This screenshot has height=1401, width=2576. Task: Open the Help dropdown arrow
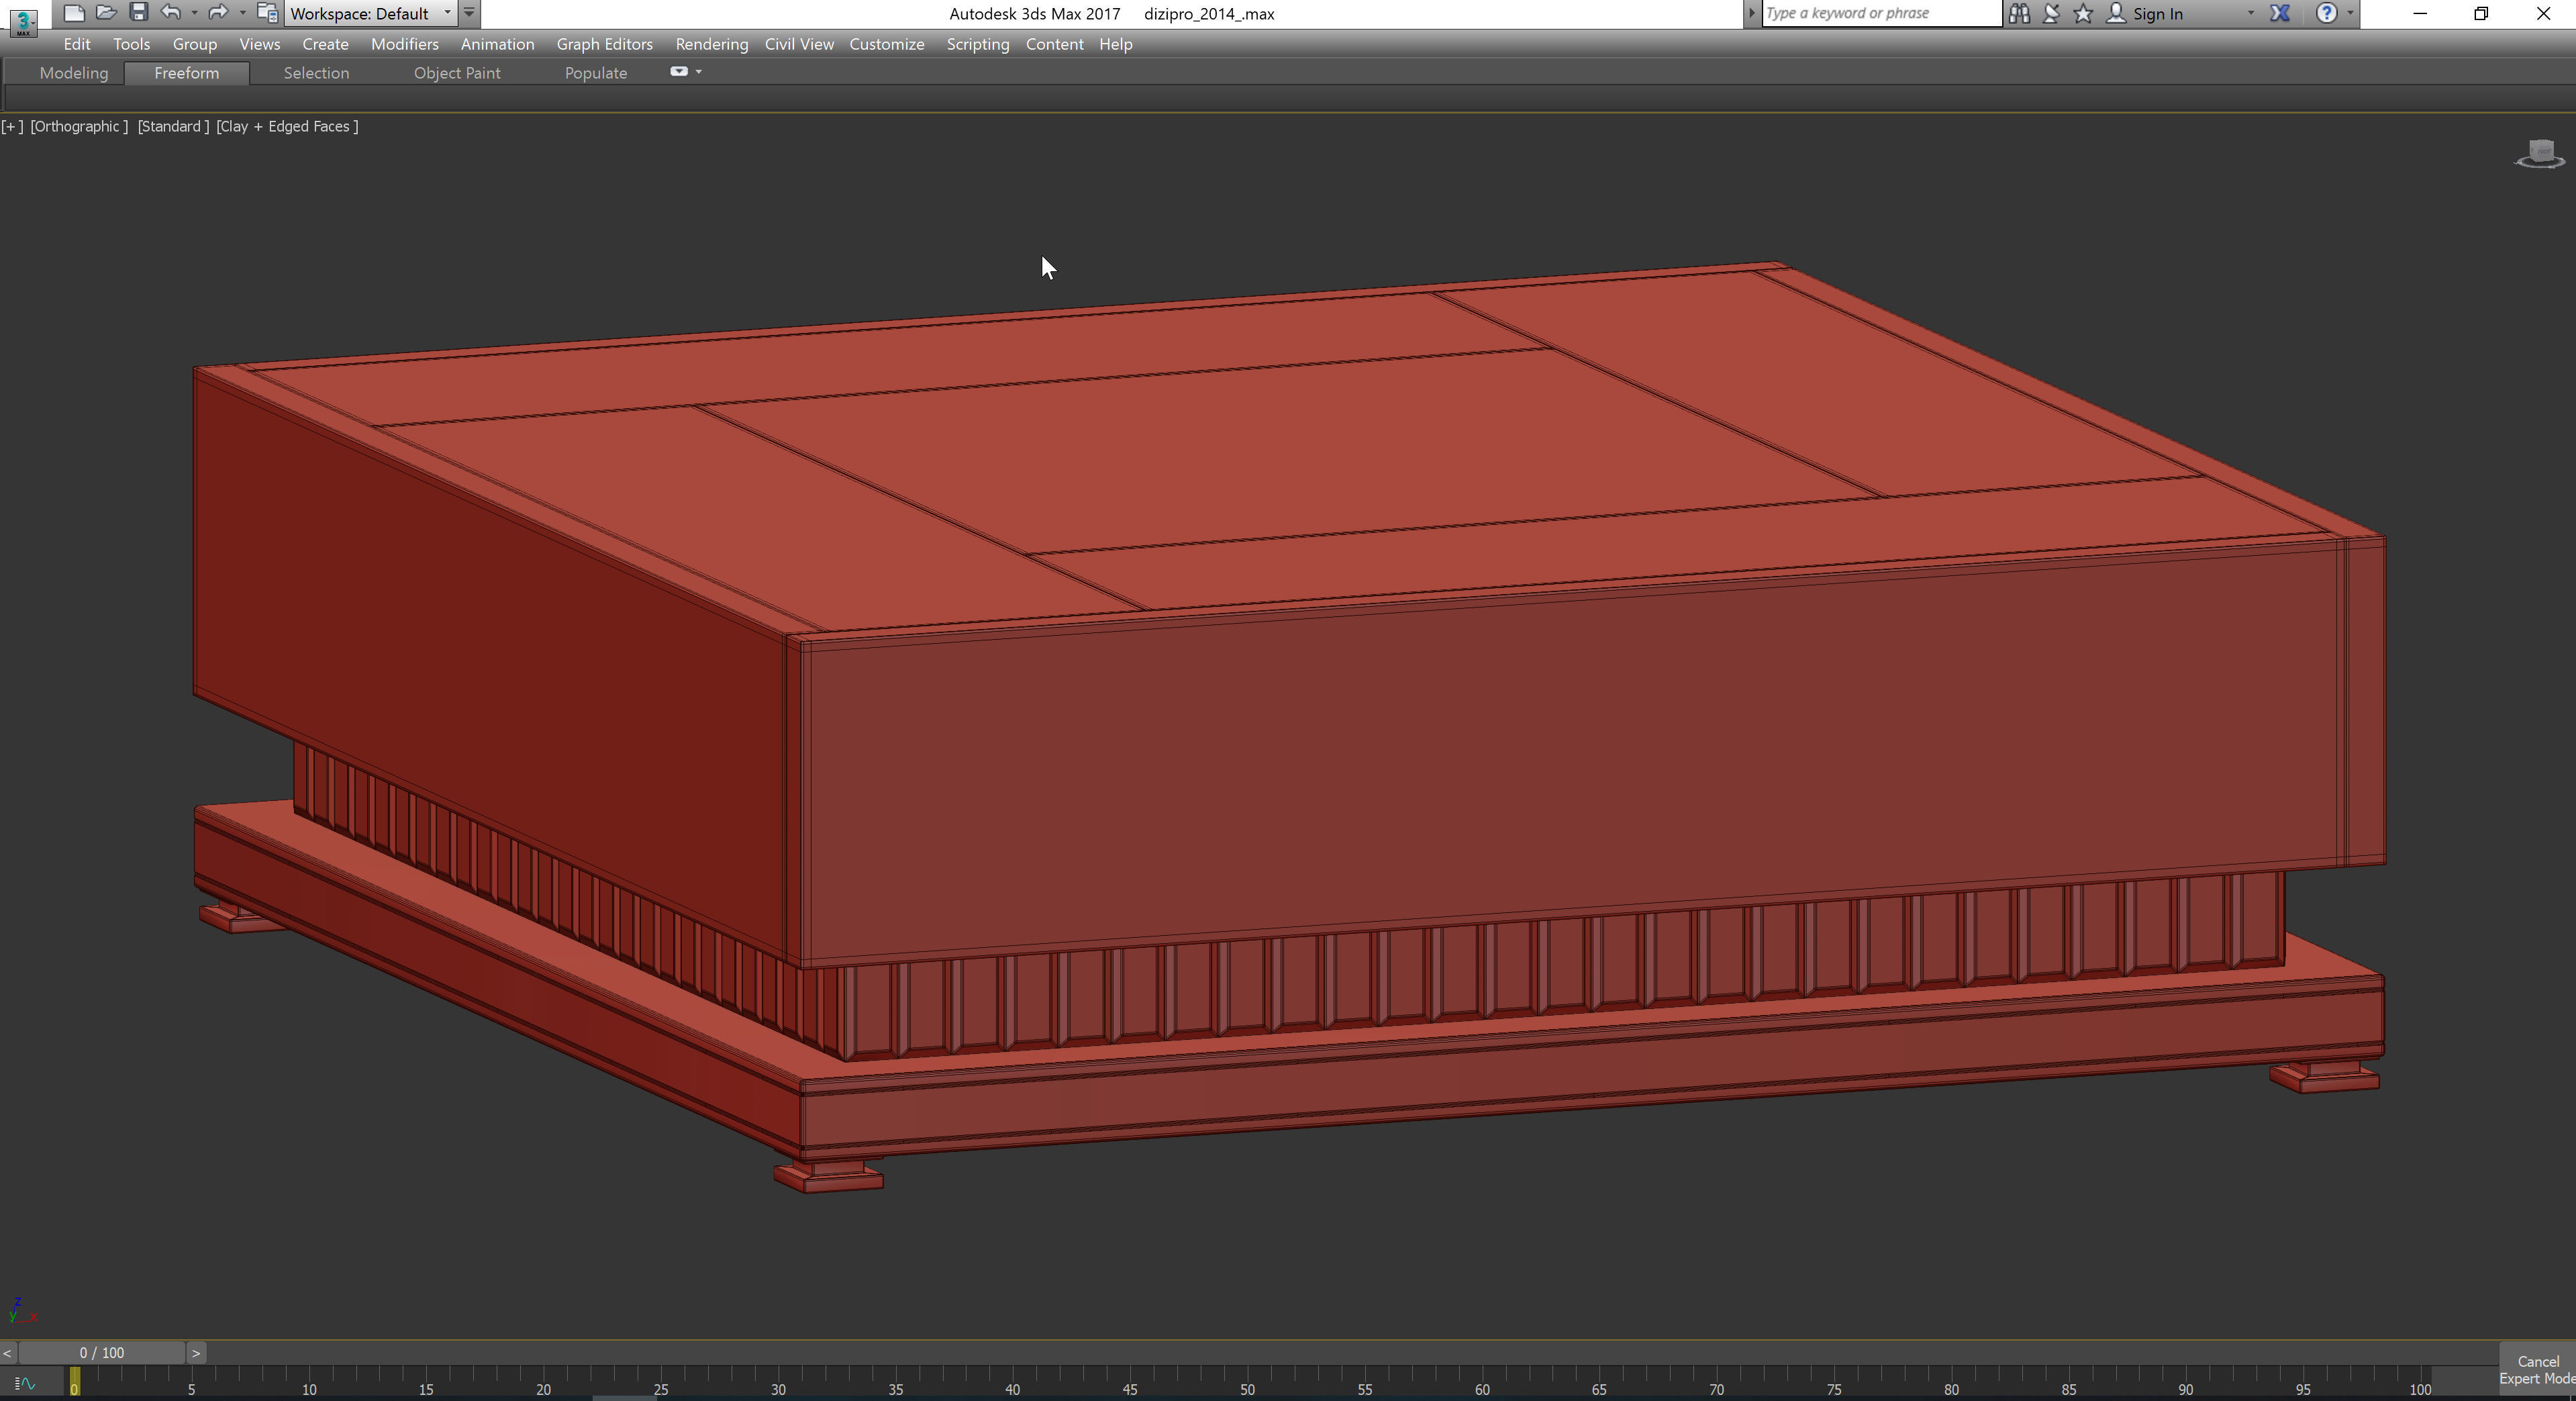click(x=2350, y=13)
